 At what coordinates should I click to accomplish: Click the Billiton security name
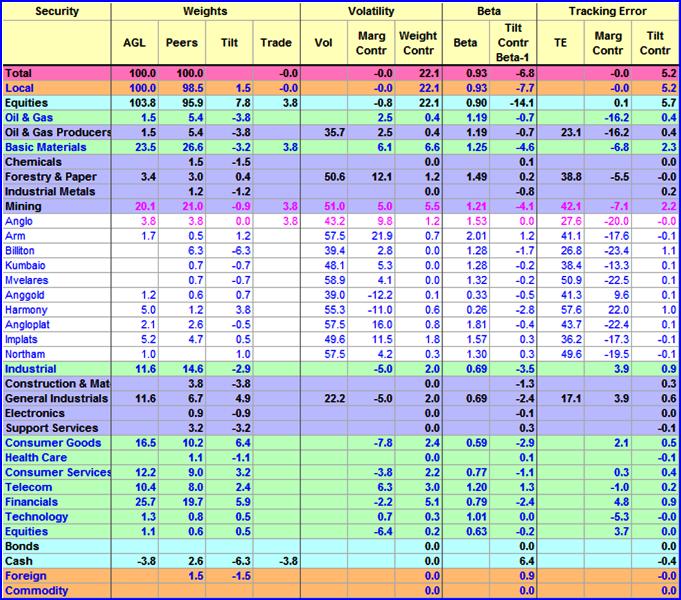pos(20,251)
